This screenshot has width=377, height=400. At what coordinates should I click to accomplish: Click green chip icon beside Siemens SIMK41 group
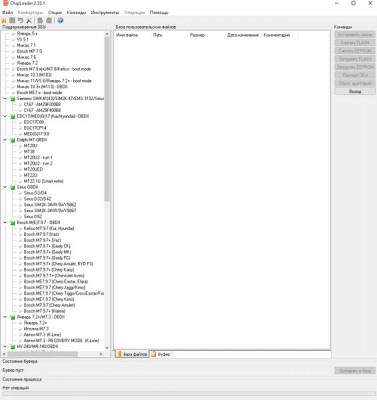click(12, 99)
